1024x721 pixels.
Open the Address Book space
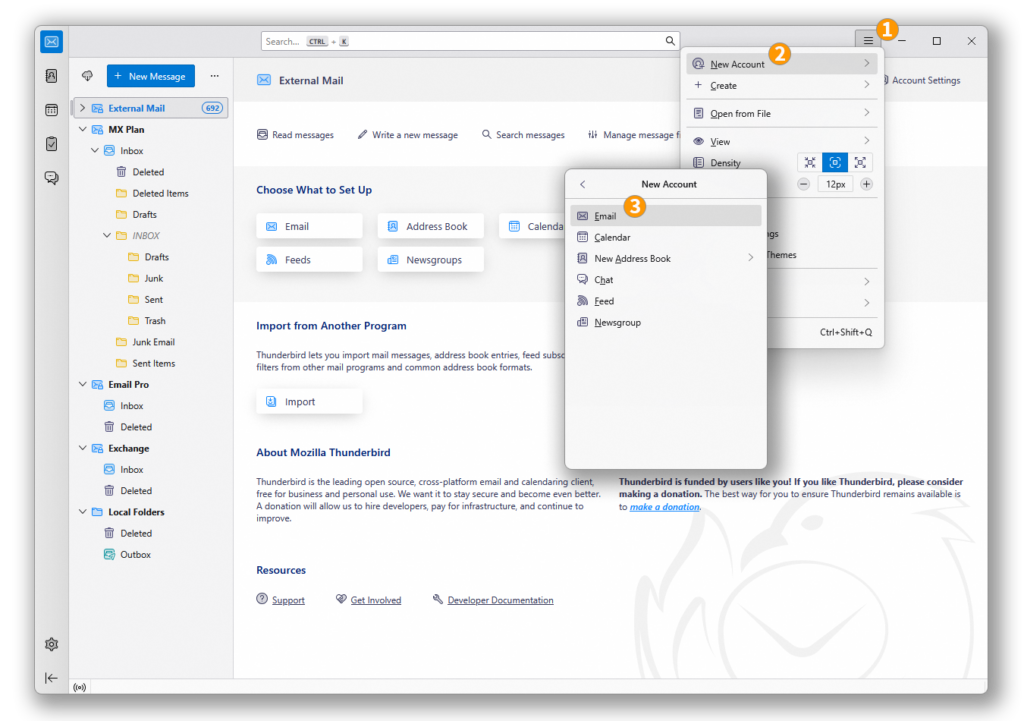click(x=51, y=75)
